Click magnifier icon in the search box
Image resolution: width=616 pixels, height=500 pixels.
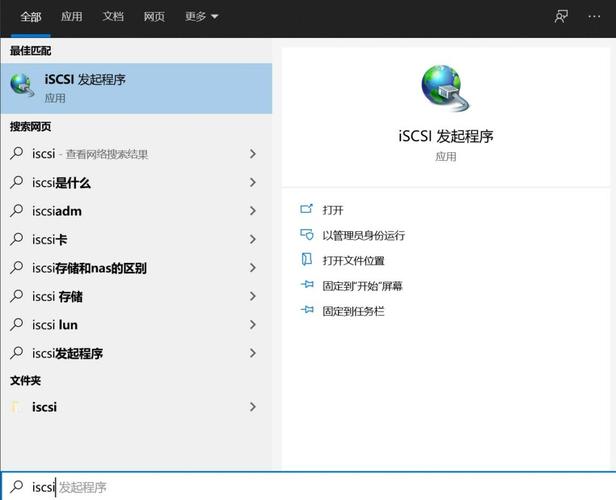(x=16, y=486)
